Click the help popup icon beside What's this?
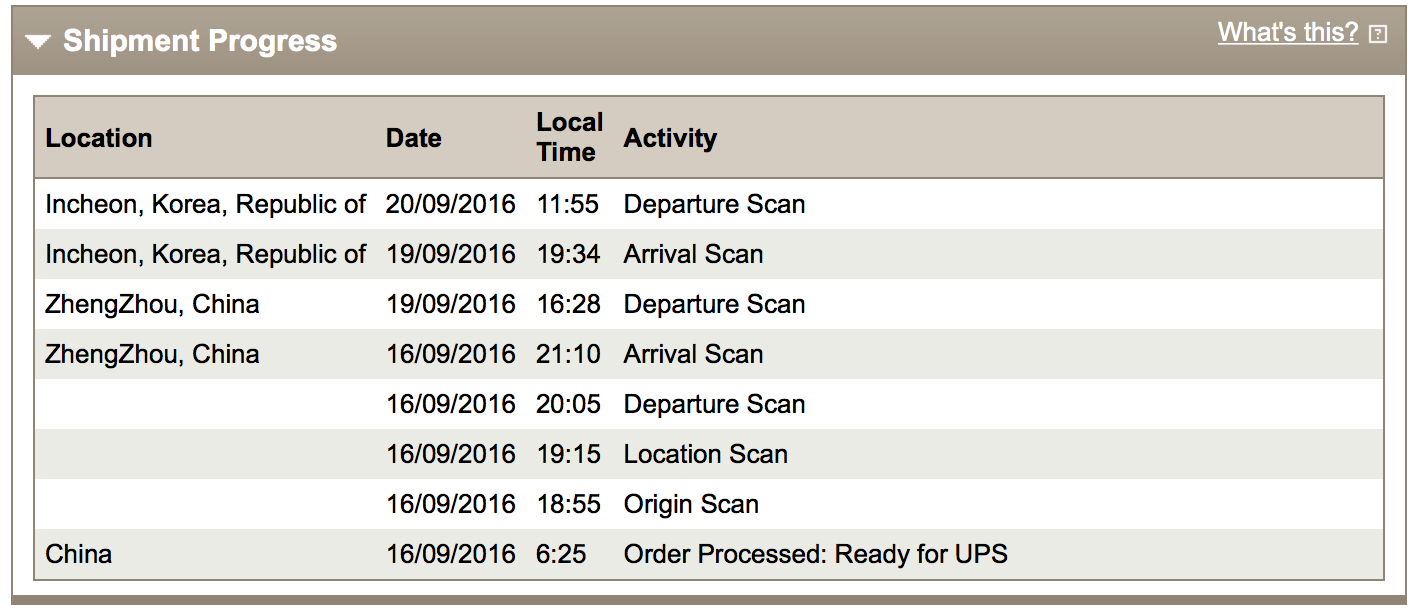1427x615 pixels. pyautogui.click(x=1378, y=35)
